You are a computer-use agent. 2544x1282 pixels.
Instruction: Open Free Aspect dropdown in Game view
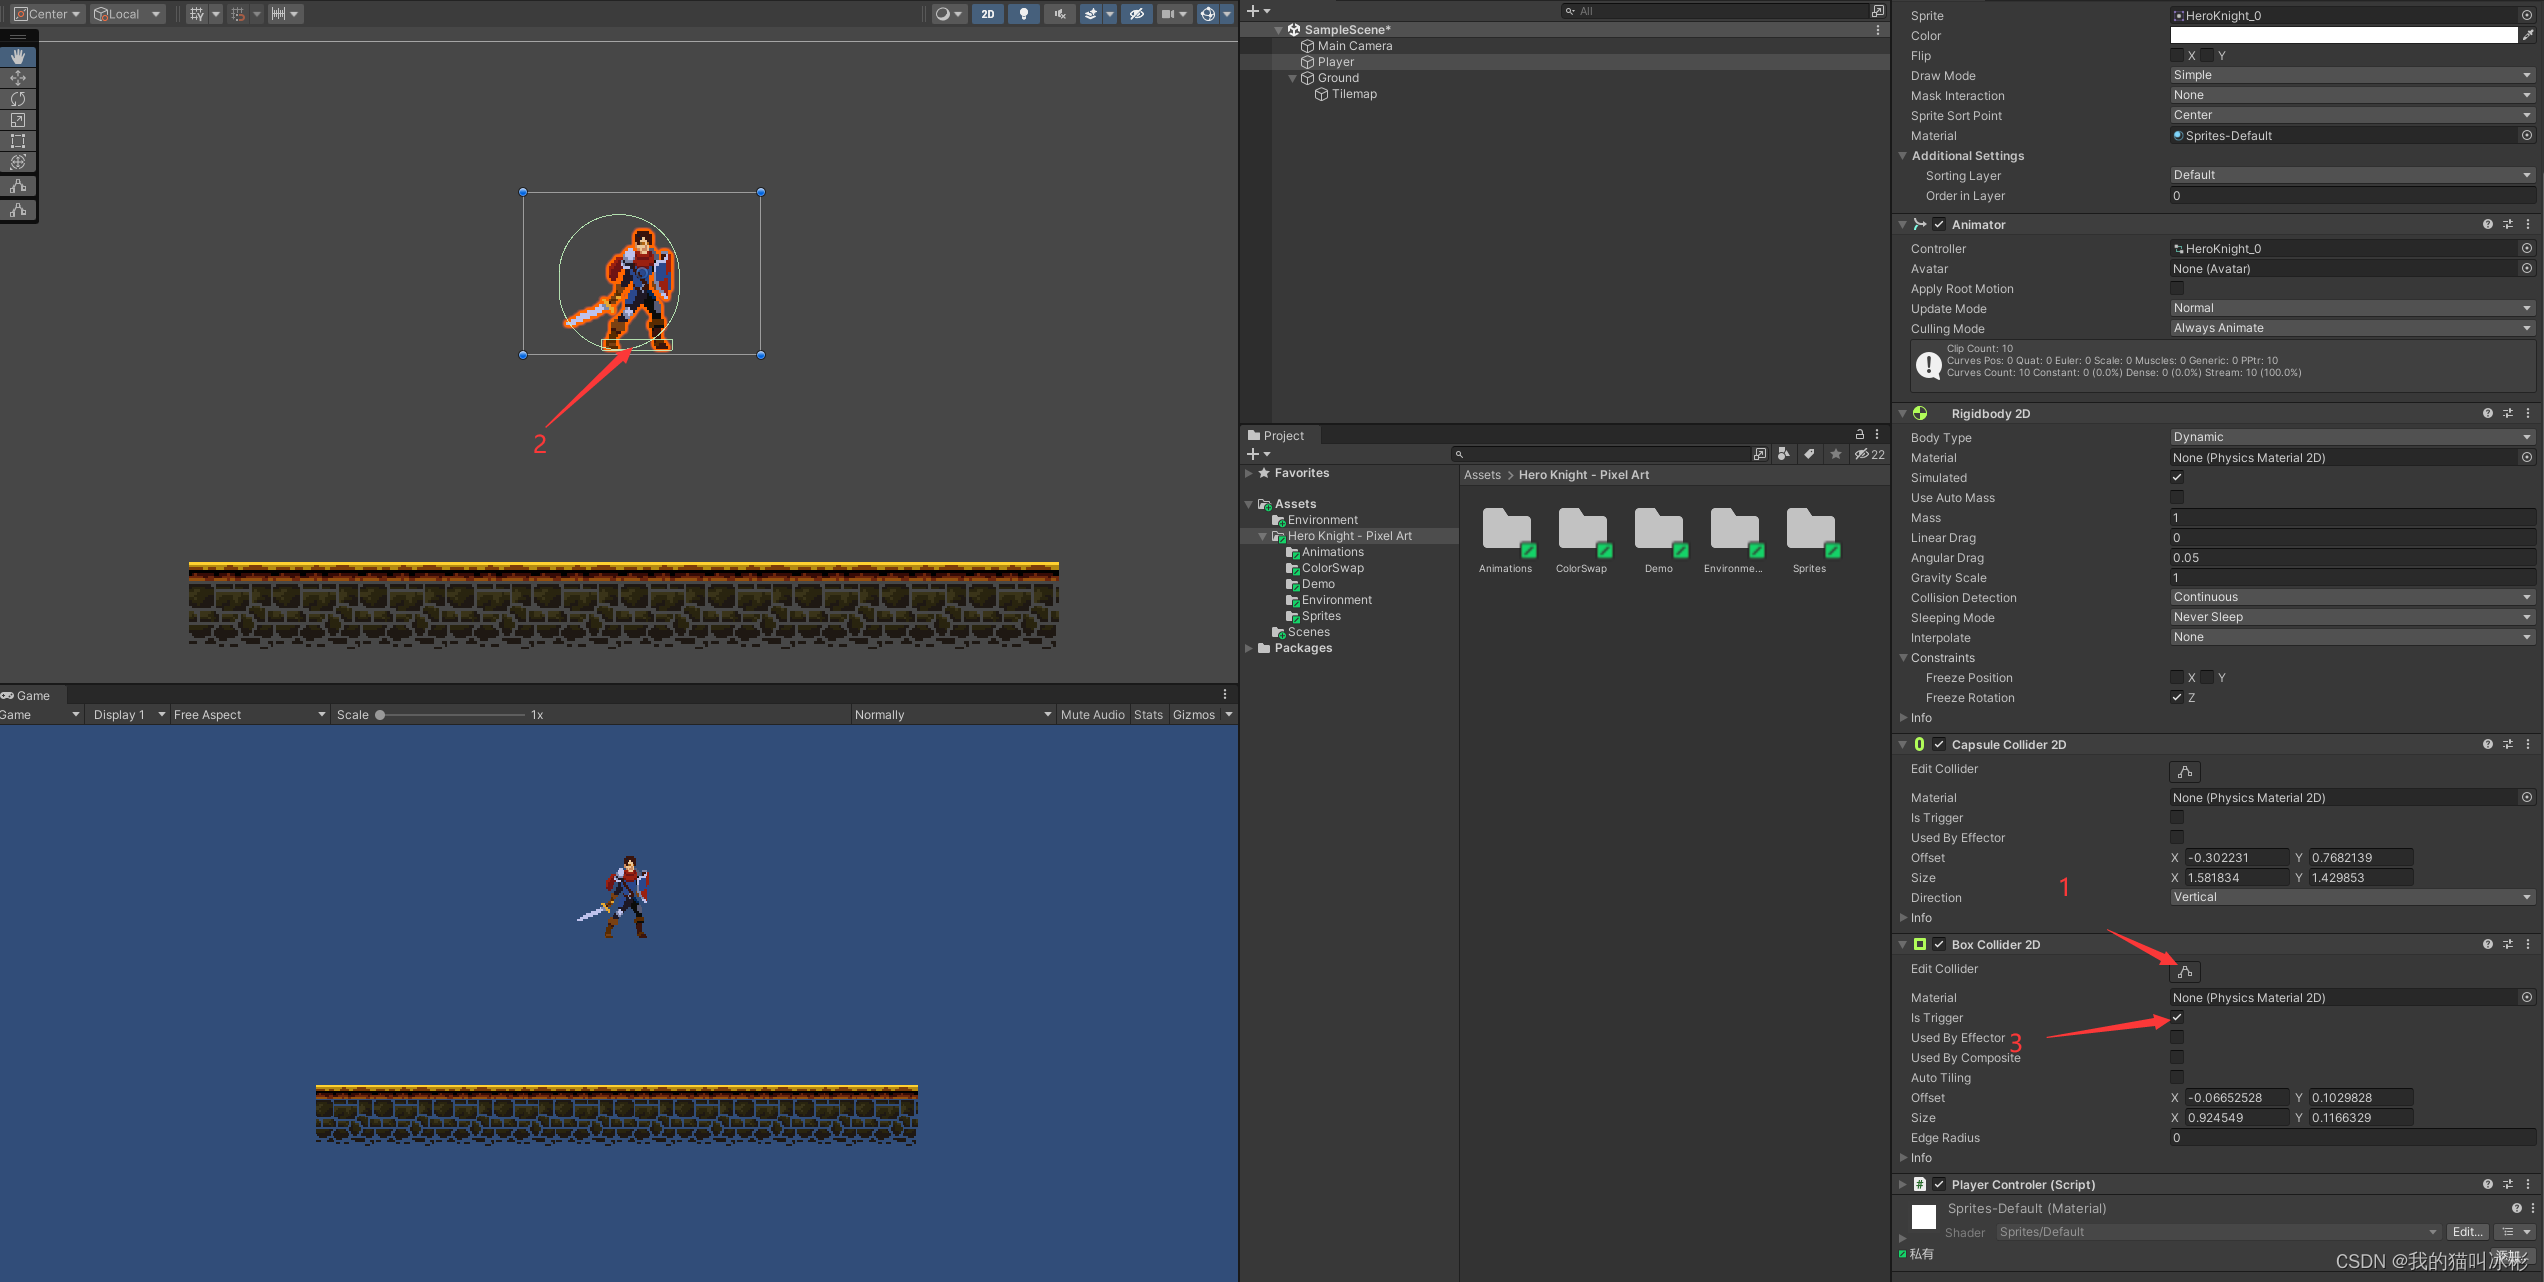tap(249, 715)
